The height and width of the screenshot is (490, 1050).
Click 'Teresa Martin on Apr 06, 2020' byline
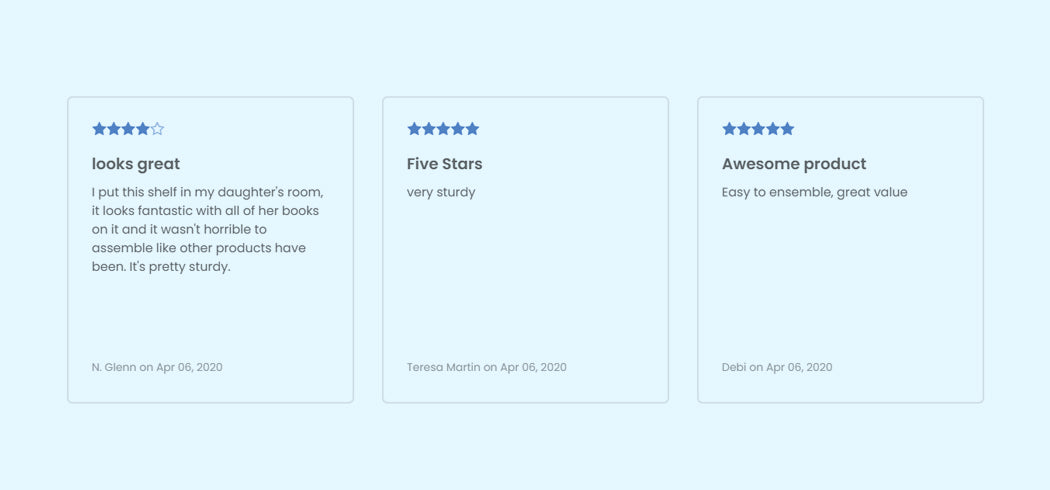(486, 367)
